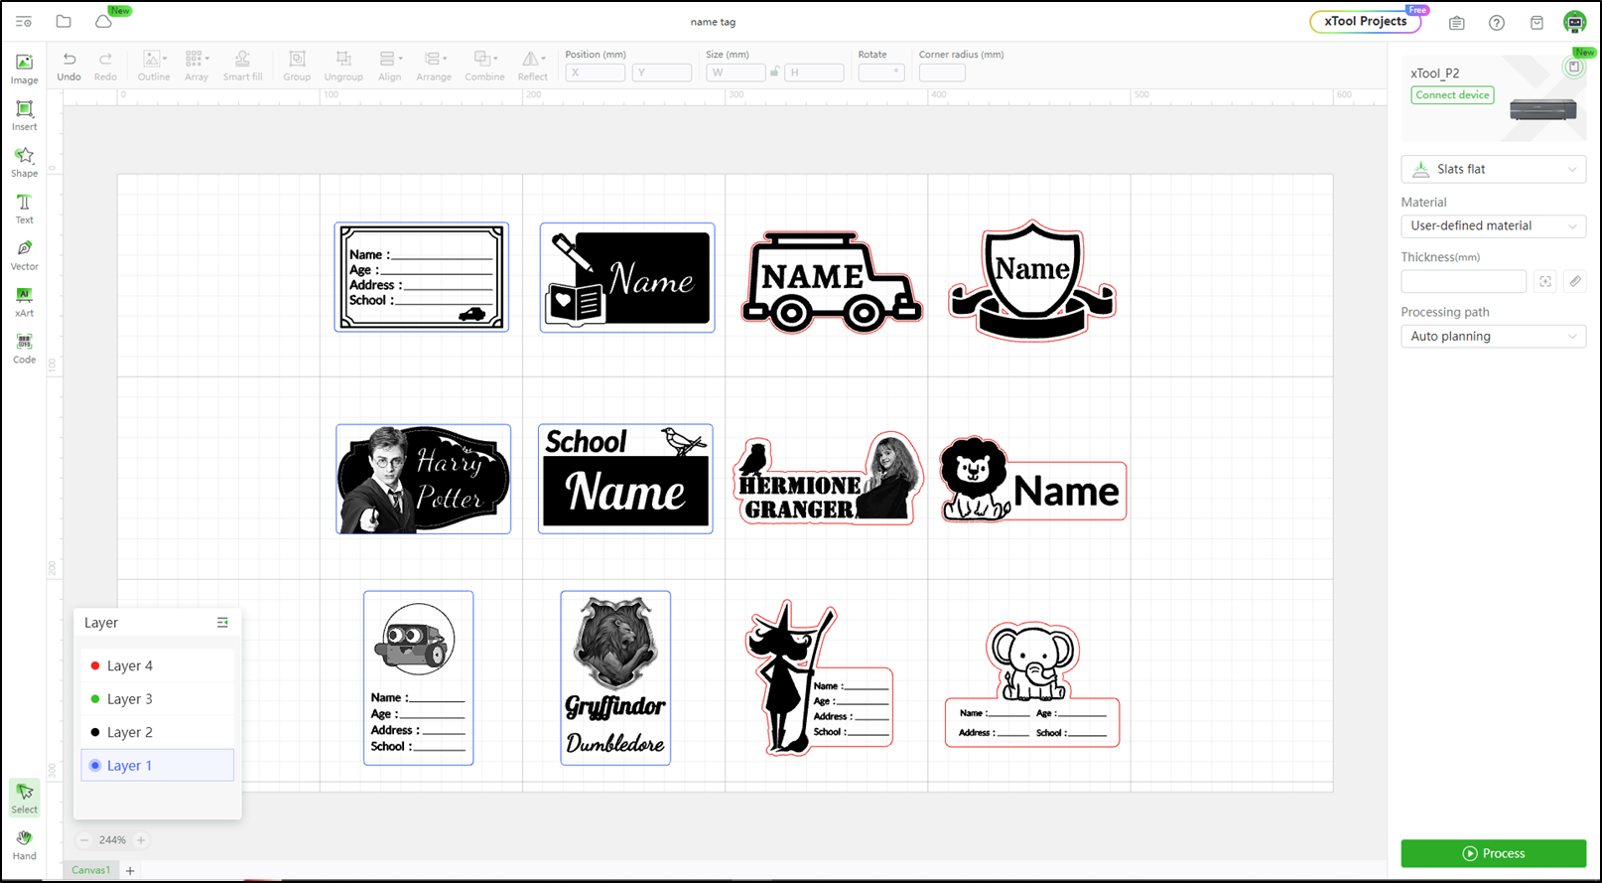The image size is (1602, 883).
Task: Click the Thickness input field
Action: pos(1463,282)
